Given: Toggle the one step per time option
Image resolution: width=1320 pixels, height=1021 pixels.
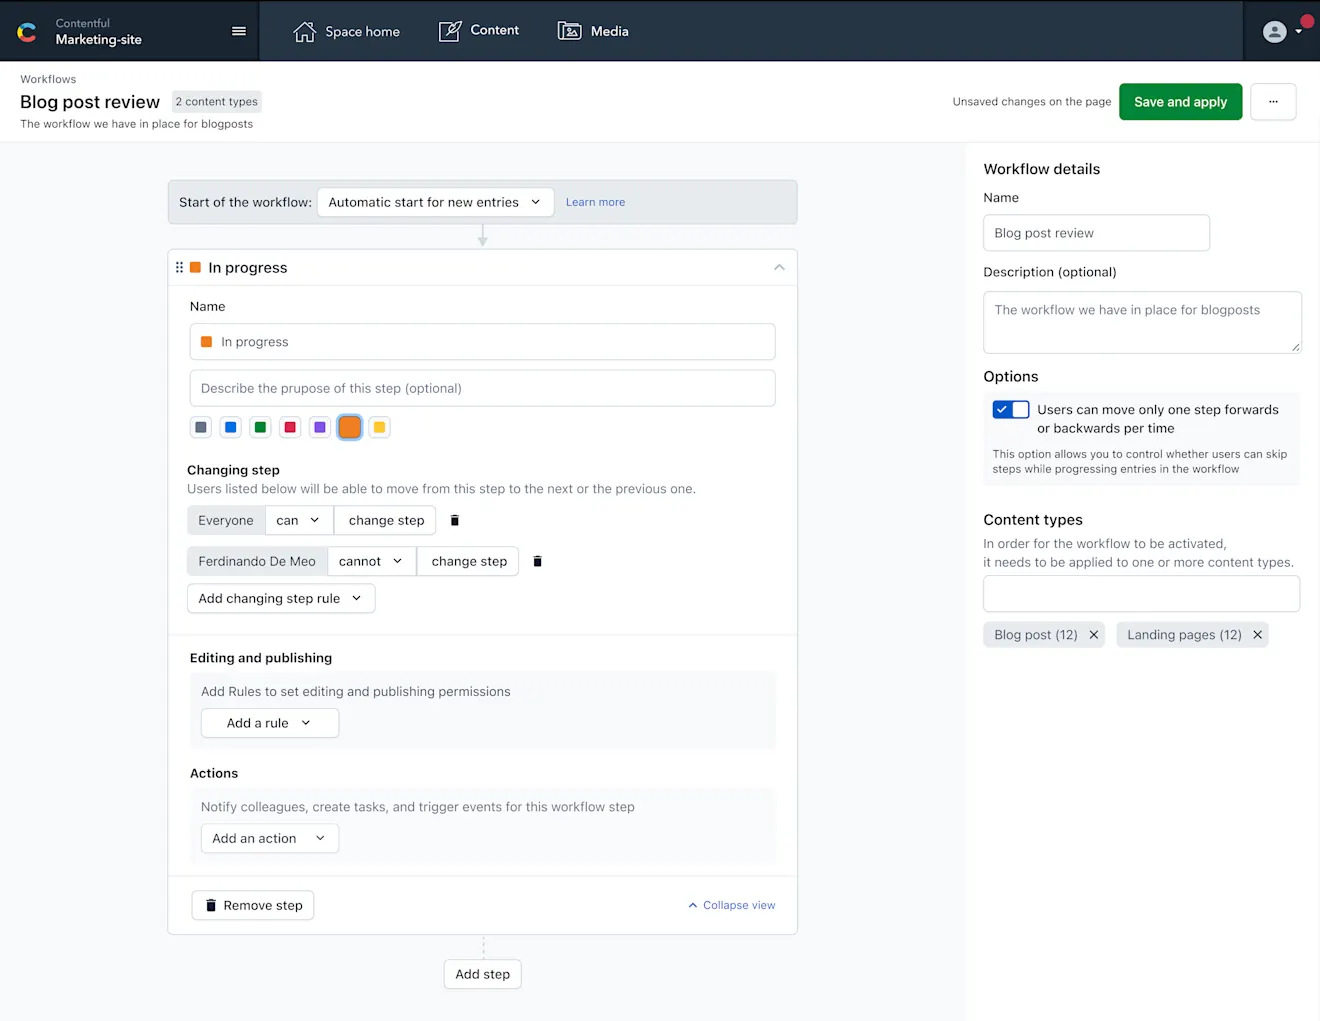Looking at the screenshot, I should point(1011,409).
